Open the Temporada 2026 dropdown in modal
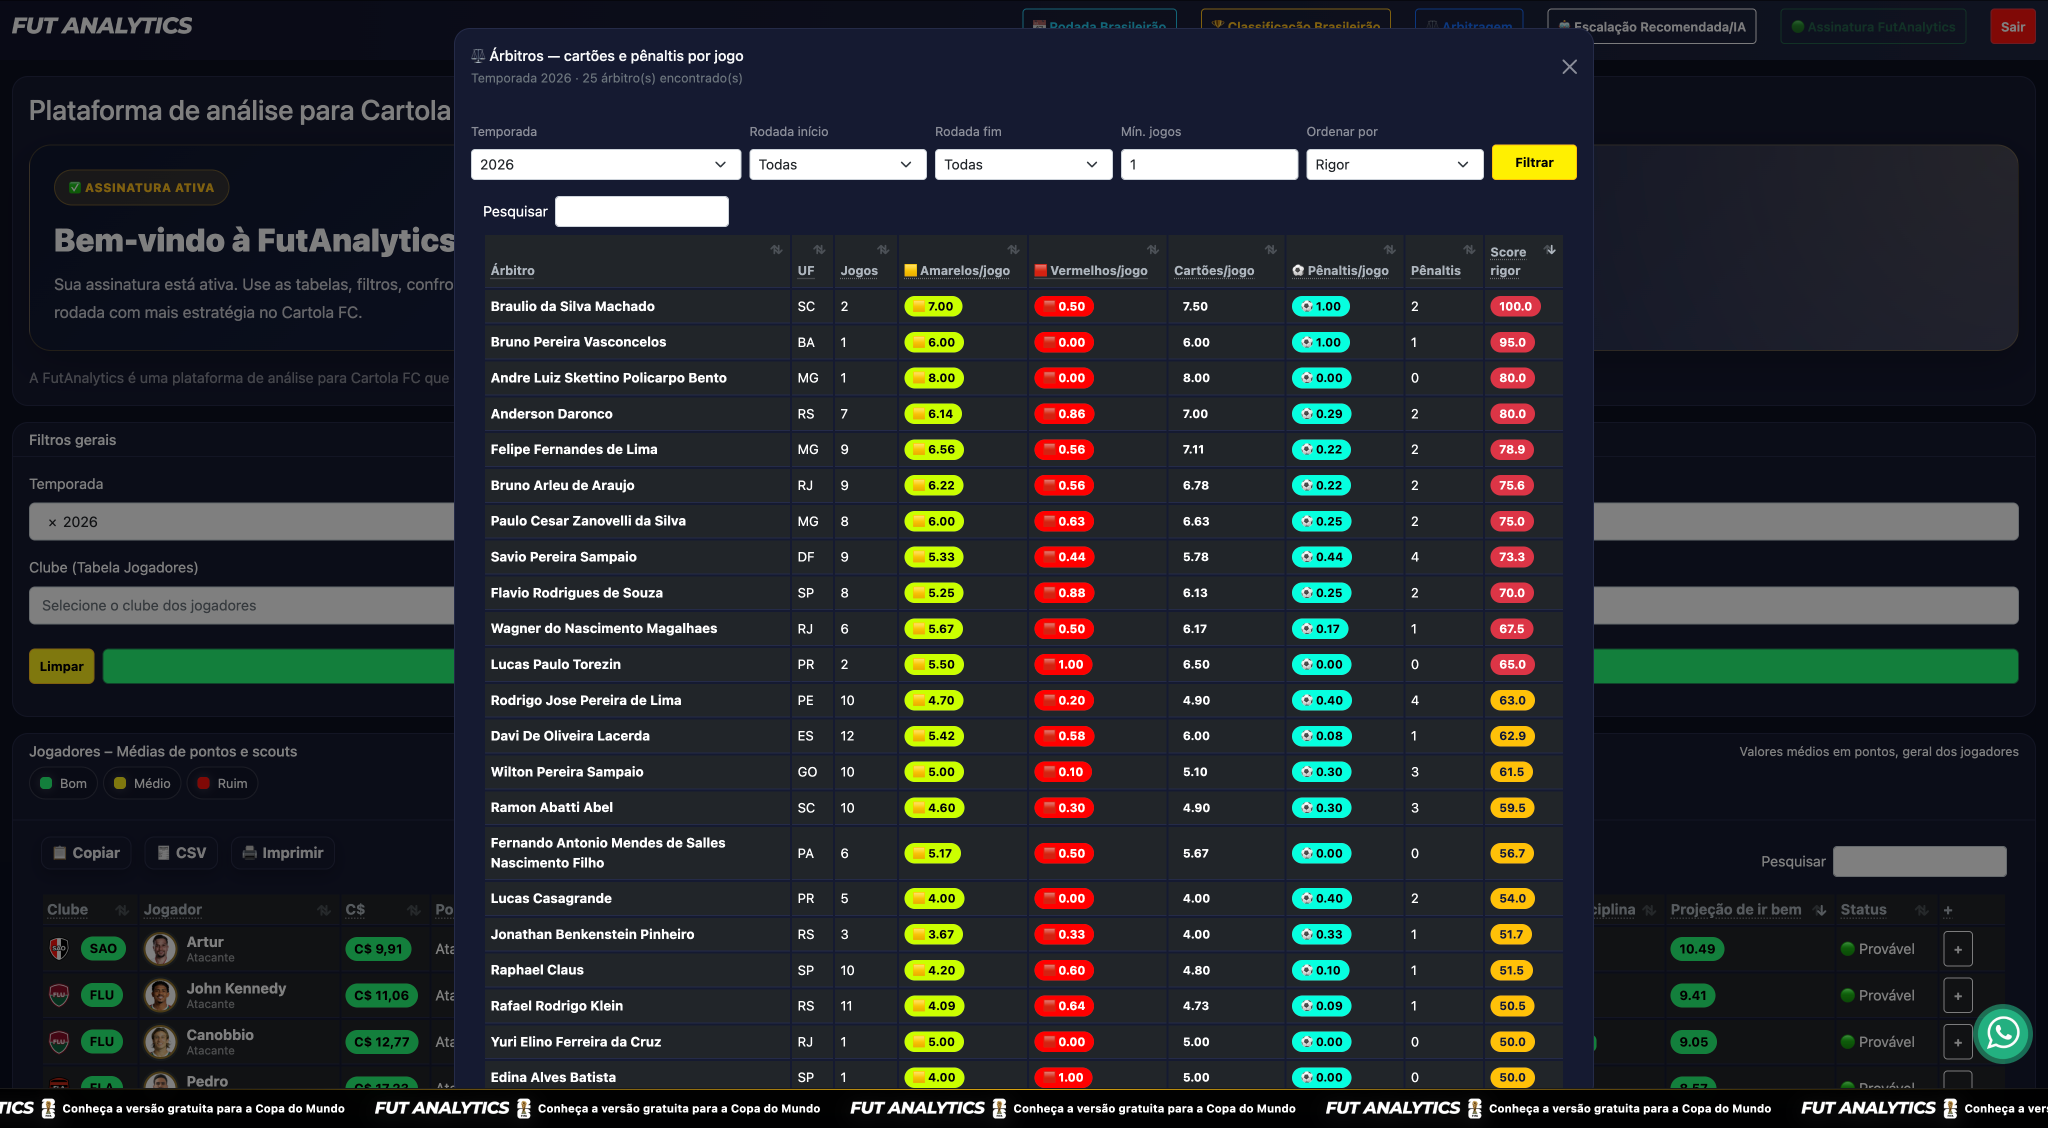 (605, 164)
